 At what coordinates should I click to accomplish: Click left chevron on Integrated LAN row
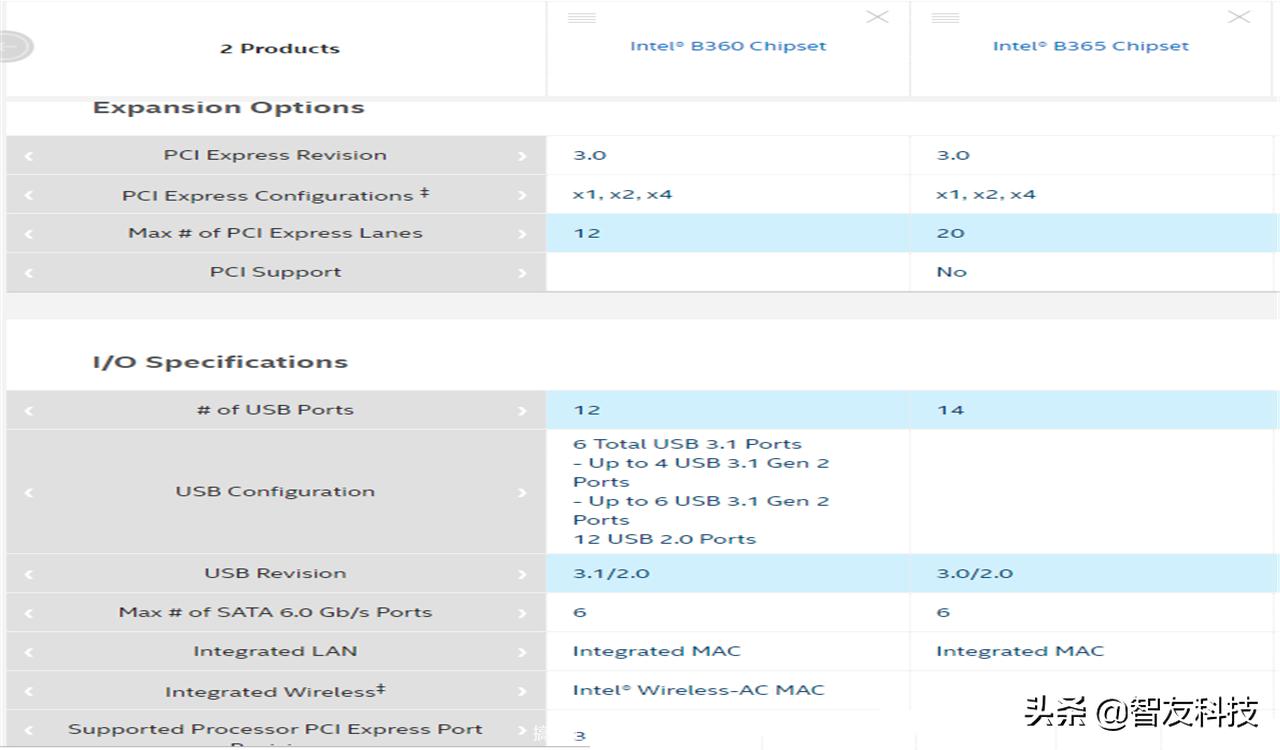click(x=28, y=652)
